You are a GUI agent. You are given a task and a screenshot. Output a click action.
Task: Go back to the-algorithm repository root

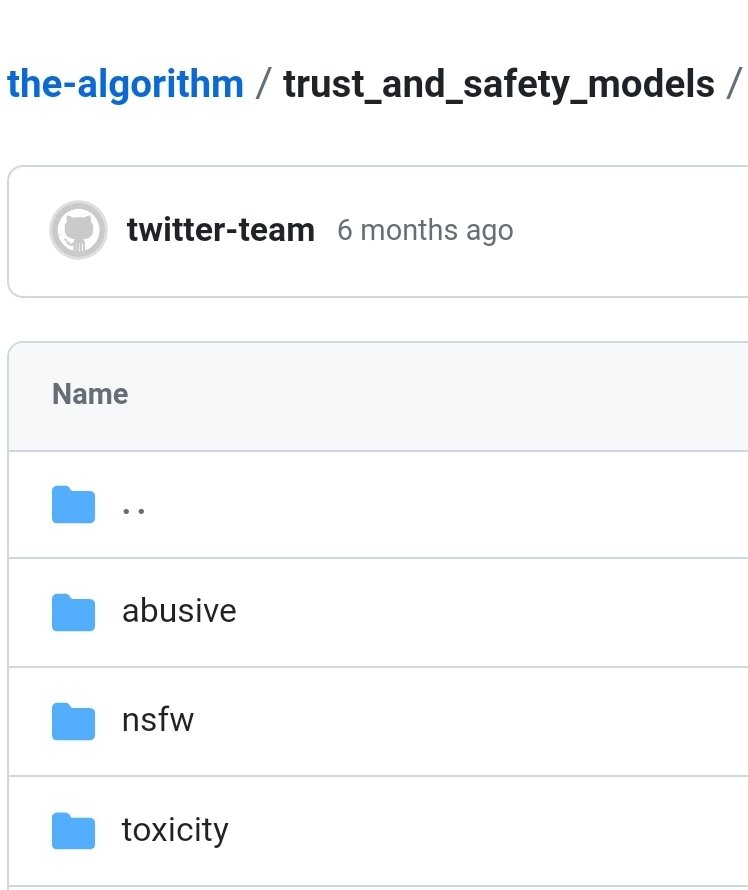pyautogui.click(x=125, y=84)
